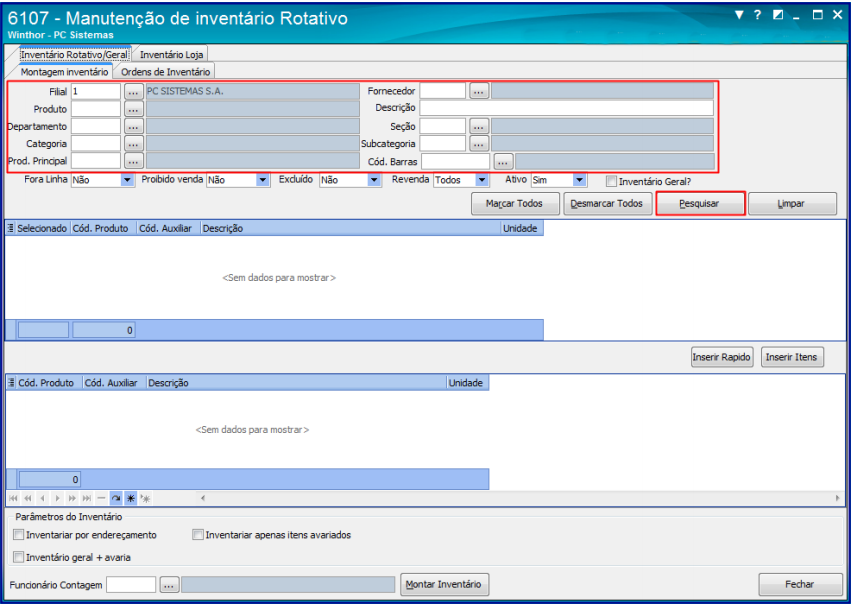
Task: Open upper grid column chooser icon beside Selecionado
Action: pyautogui.click(x=10, y=228)
